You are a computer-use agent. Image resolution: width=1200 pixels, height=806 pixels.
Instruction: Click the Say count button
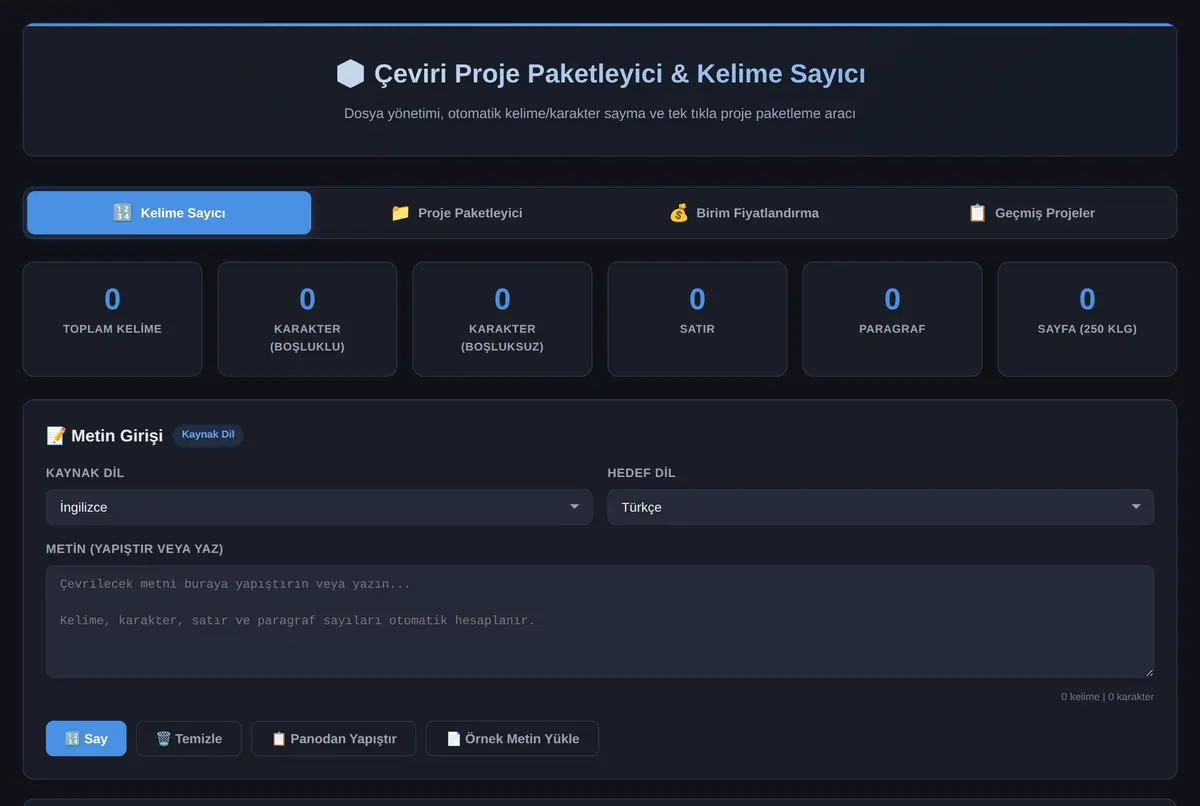[x=86, y=739]
